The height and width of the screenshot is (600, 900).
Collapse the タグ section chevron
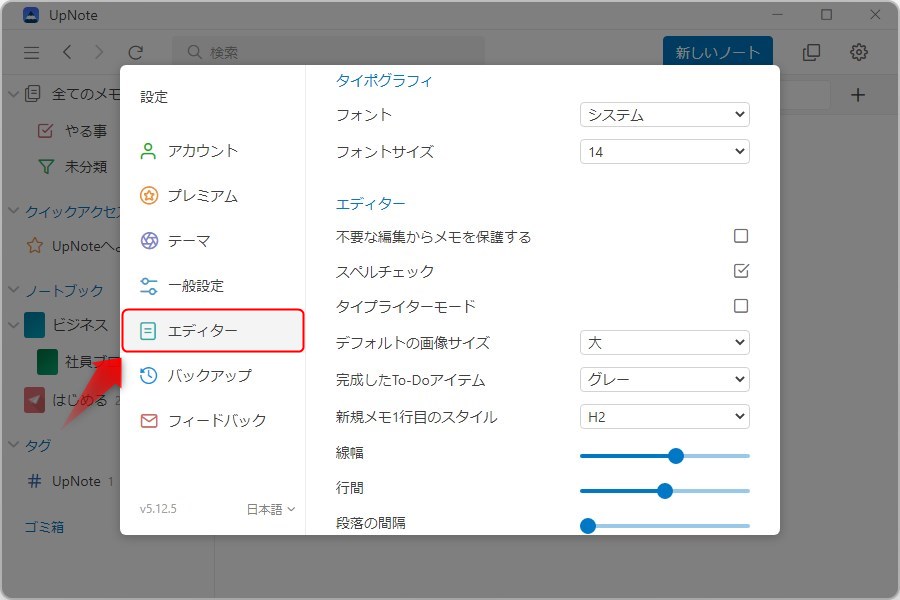[x=13, y=444]
